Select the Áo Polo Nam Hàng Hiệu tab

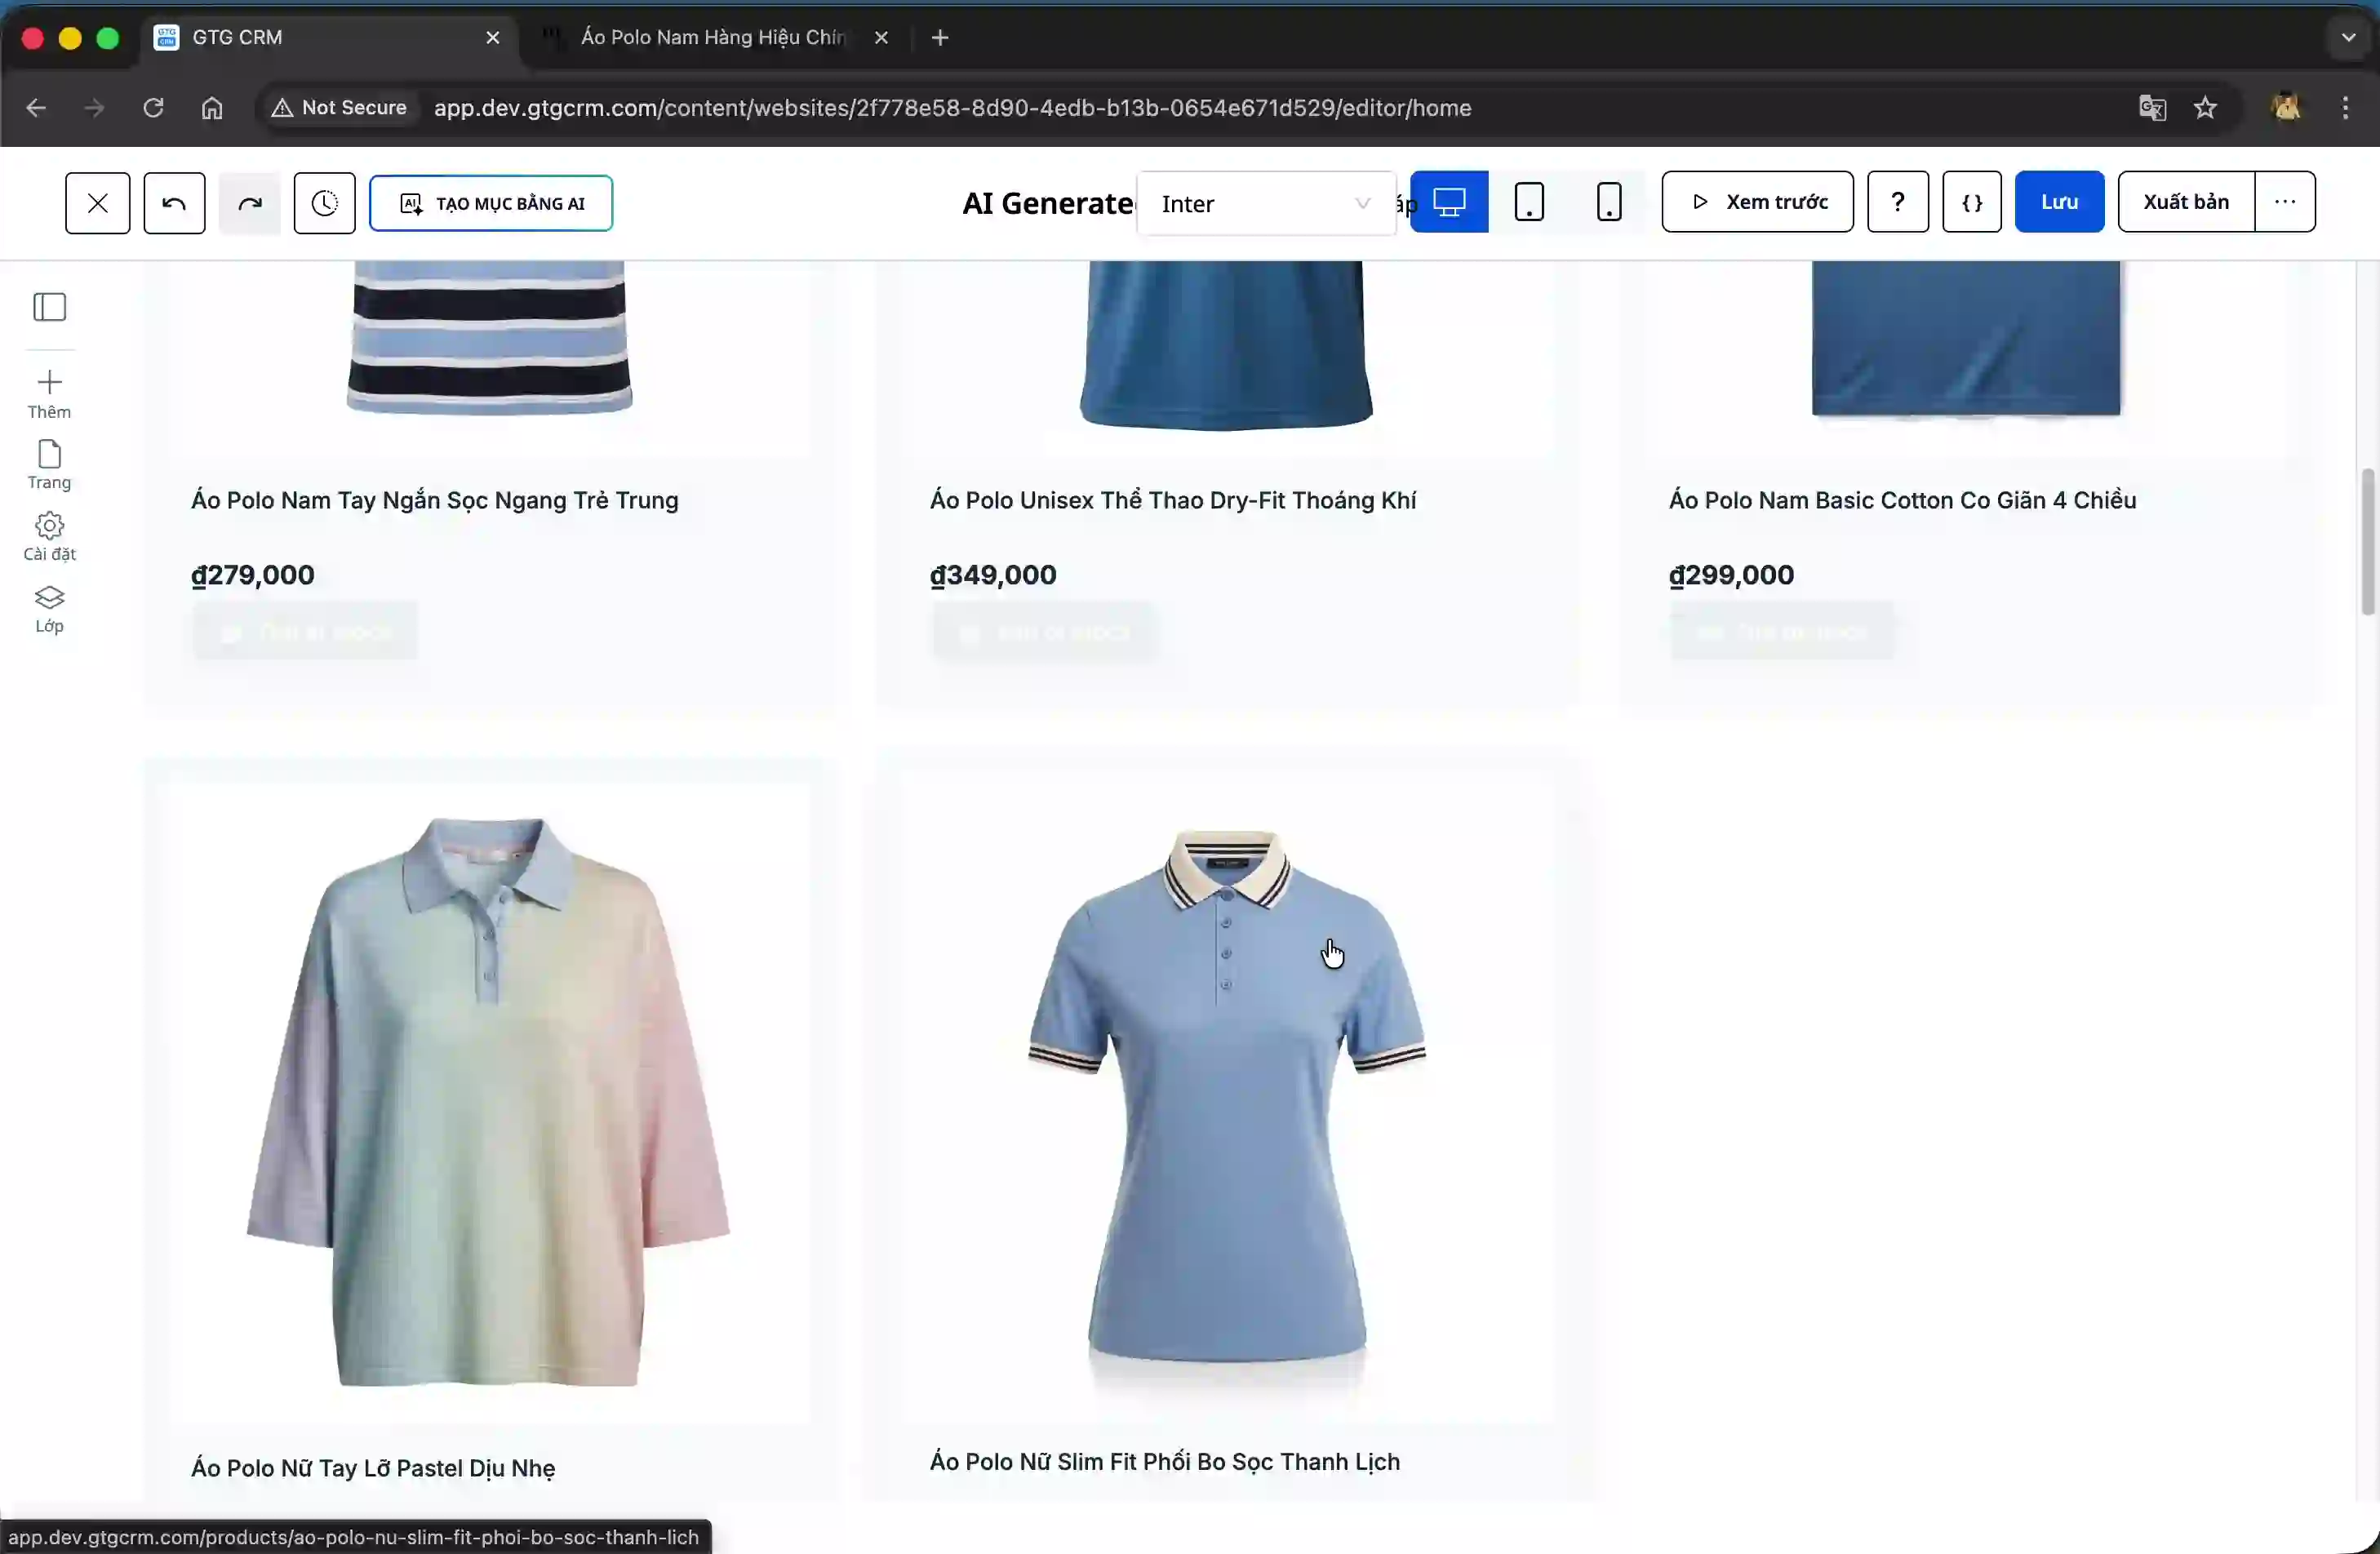(710, 37)
